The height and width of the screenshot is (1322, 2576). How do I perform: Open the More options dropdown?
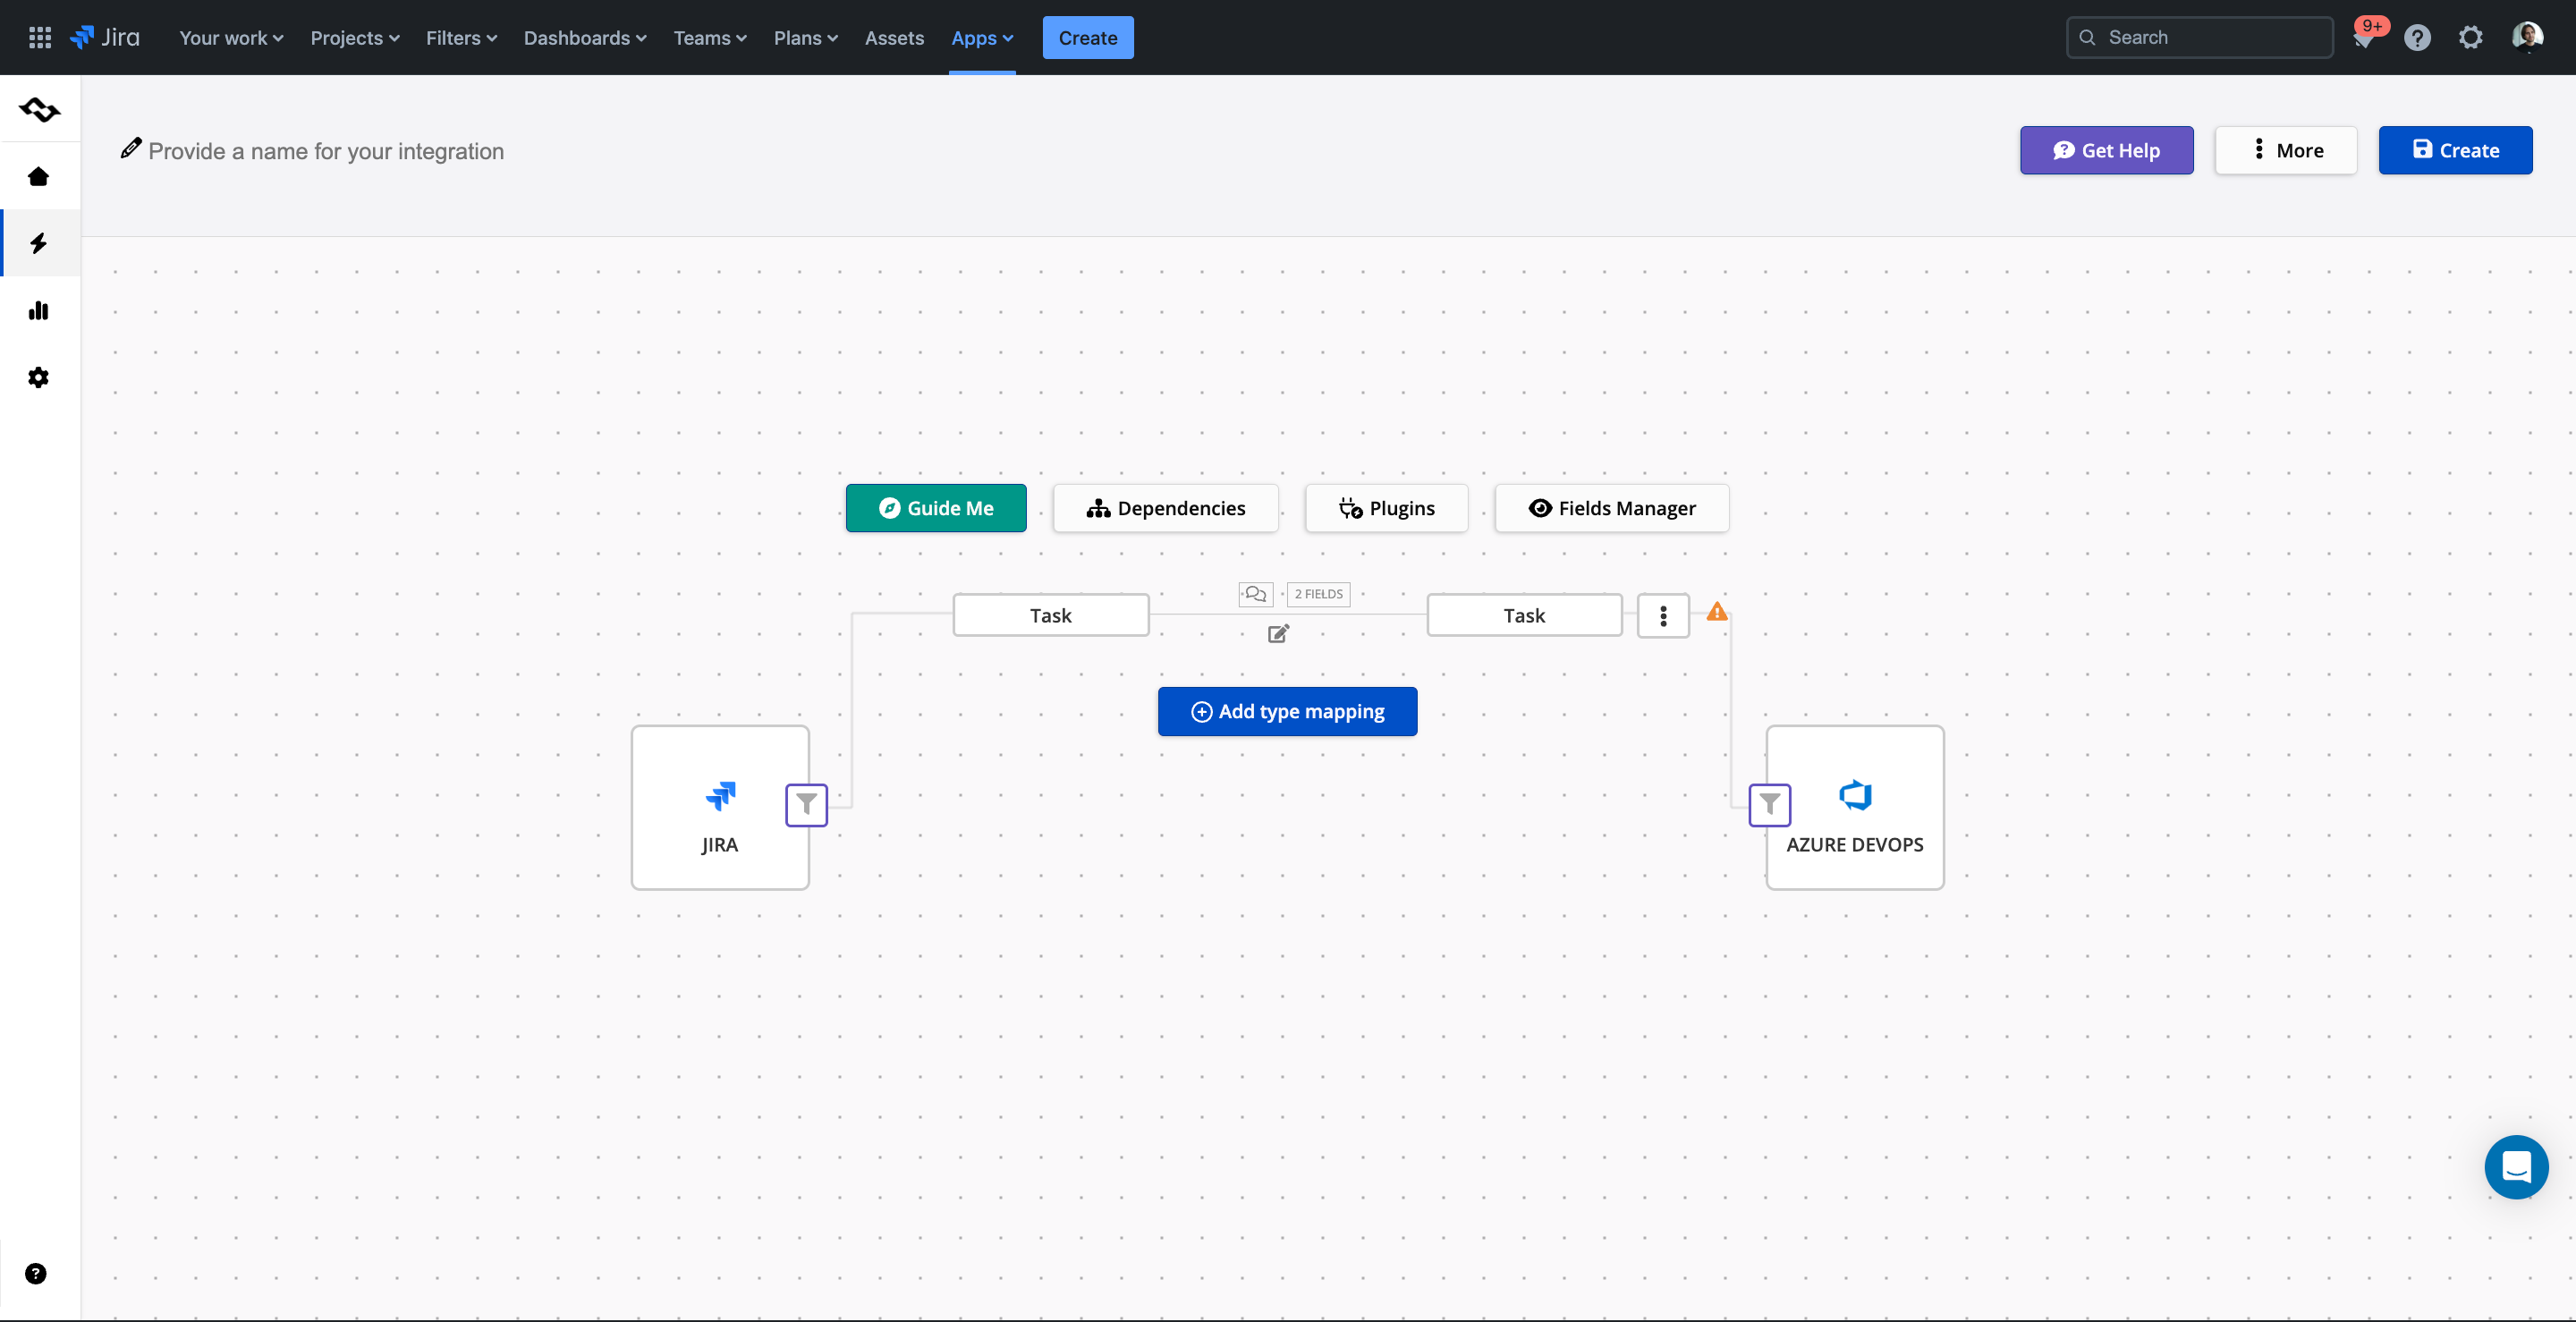2286,150
